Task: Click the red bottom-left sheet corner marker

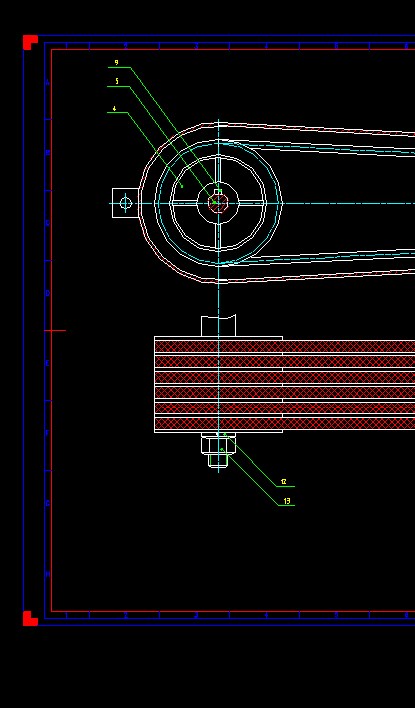Action: (x=30, y=619)
